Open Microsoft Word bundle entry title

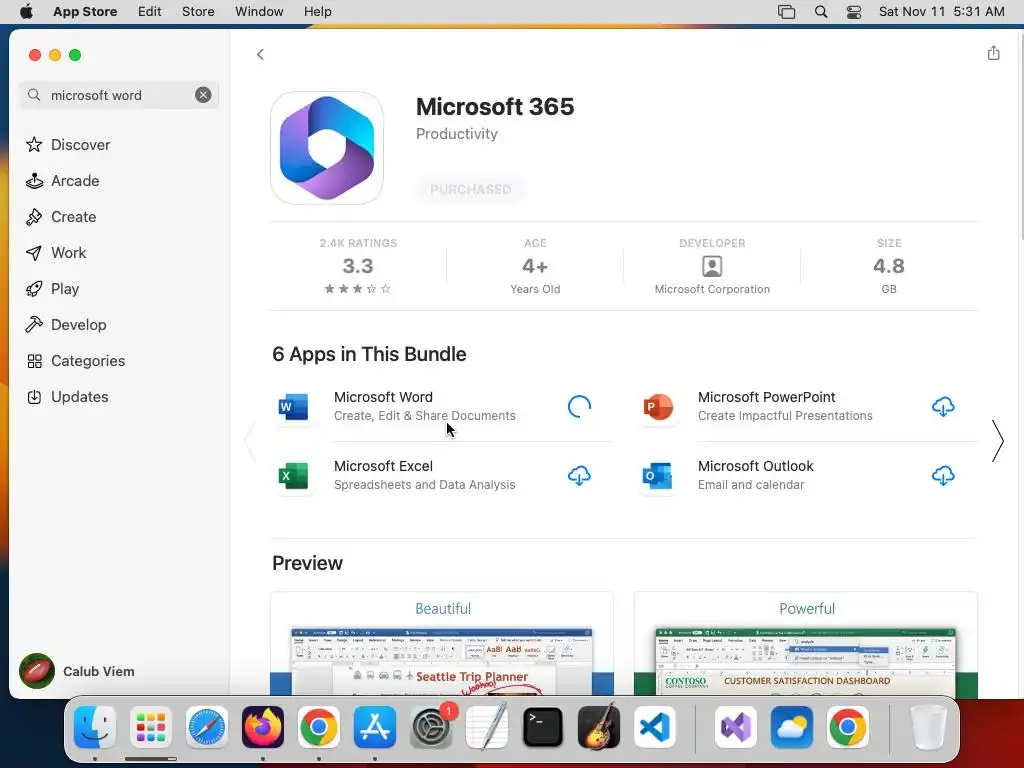click(x=383, y=397)
